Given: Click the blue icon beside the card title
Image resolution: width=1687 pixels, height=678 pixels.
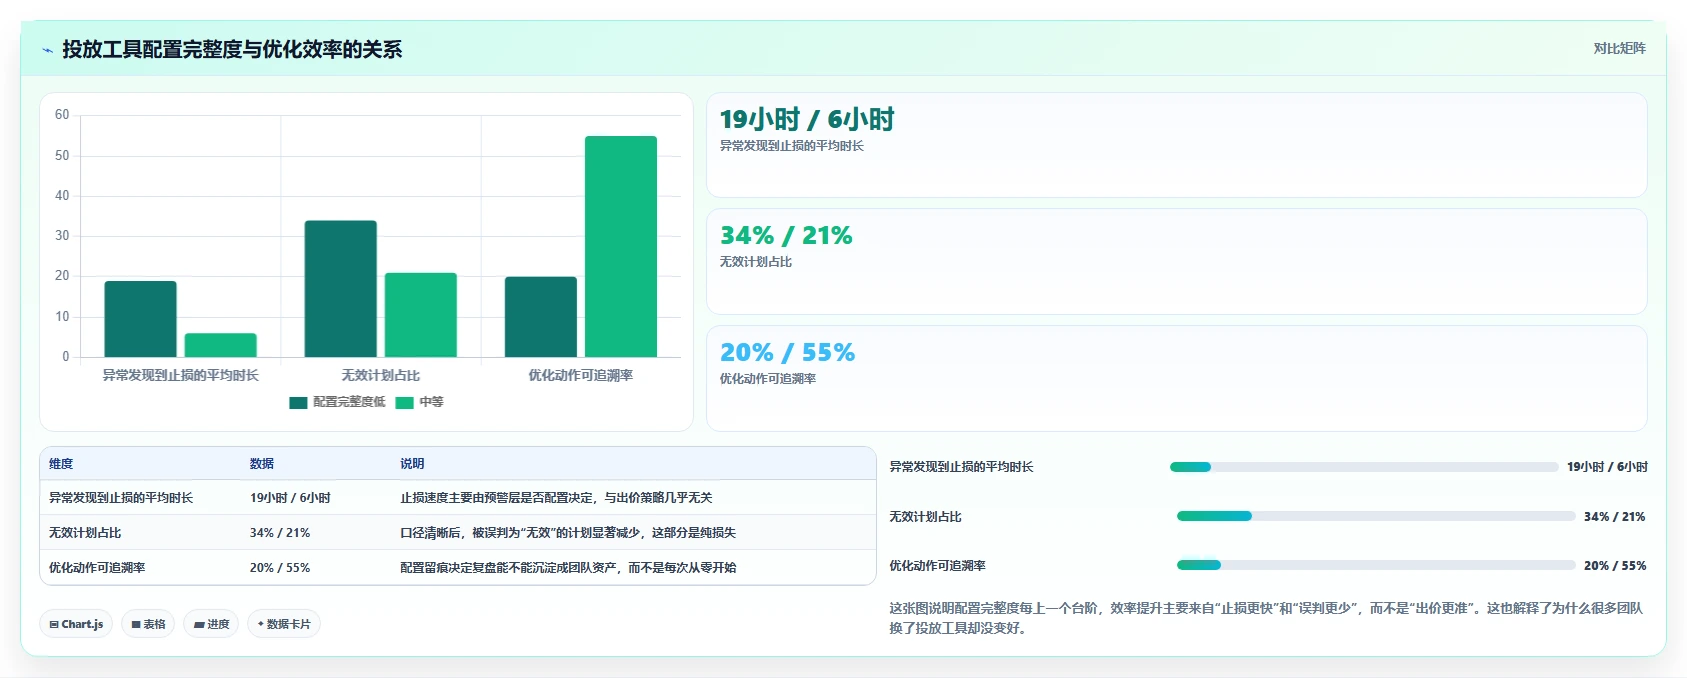Looking at the screenshot, I should tap(47, 50).
